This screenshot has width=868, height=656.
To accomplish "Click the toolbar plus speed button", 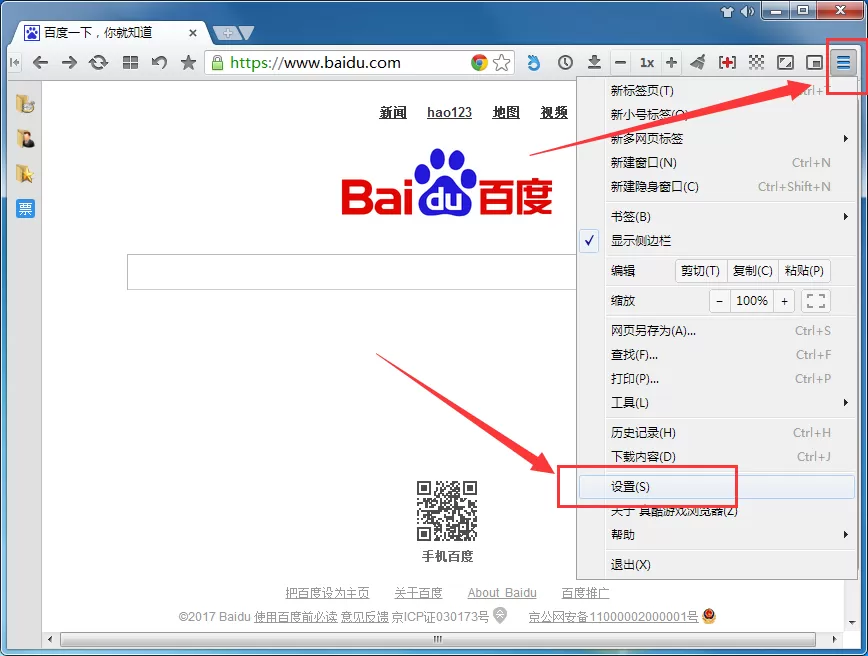I will point(671,63).
